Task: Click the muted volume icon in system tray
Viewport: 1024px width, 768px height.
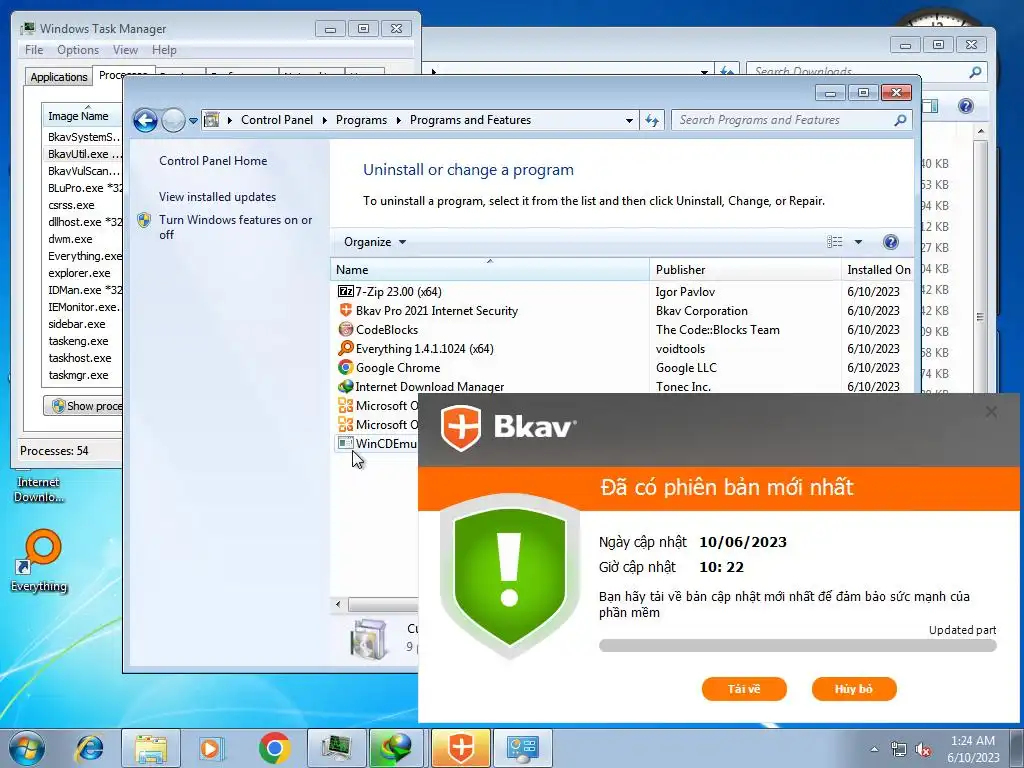Action: click(x=923, y=749)
